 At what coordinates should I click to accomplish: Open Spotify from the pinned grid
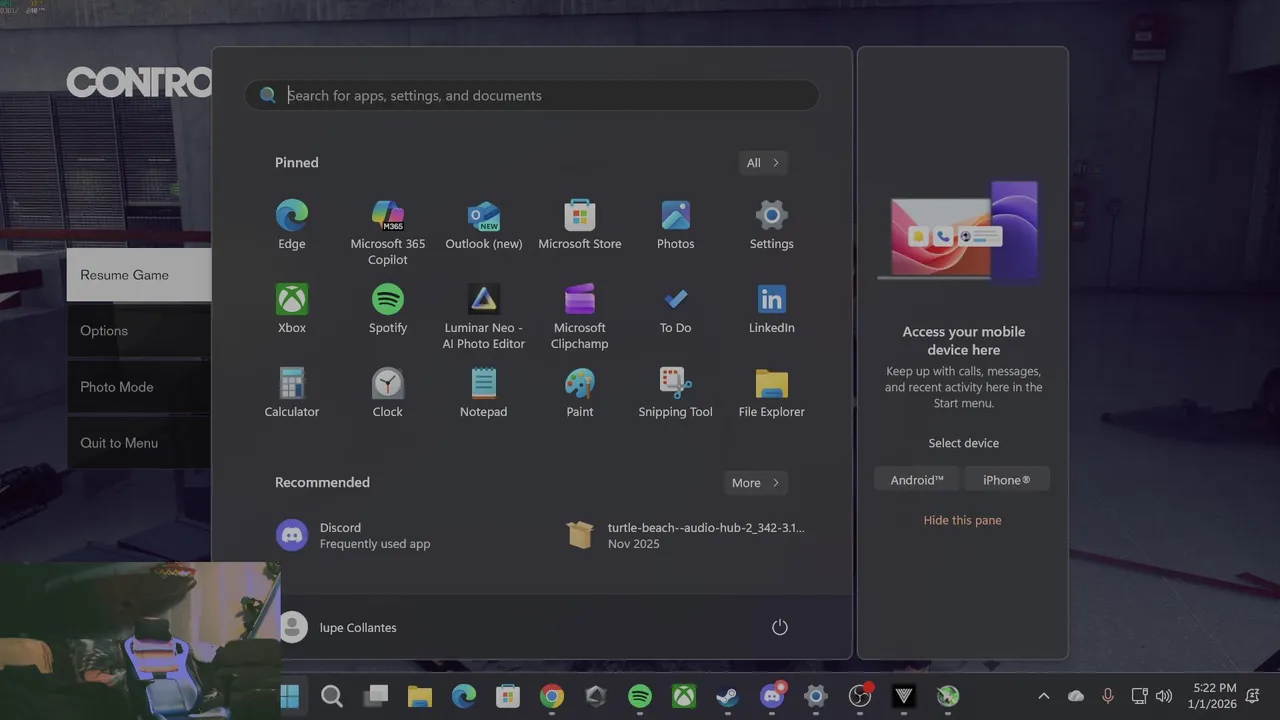388,309
